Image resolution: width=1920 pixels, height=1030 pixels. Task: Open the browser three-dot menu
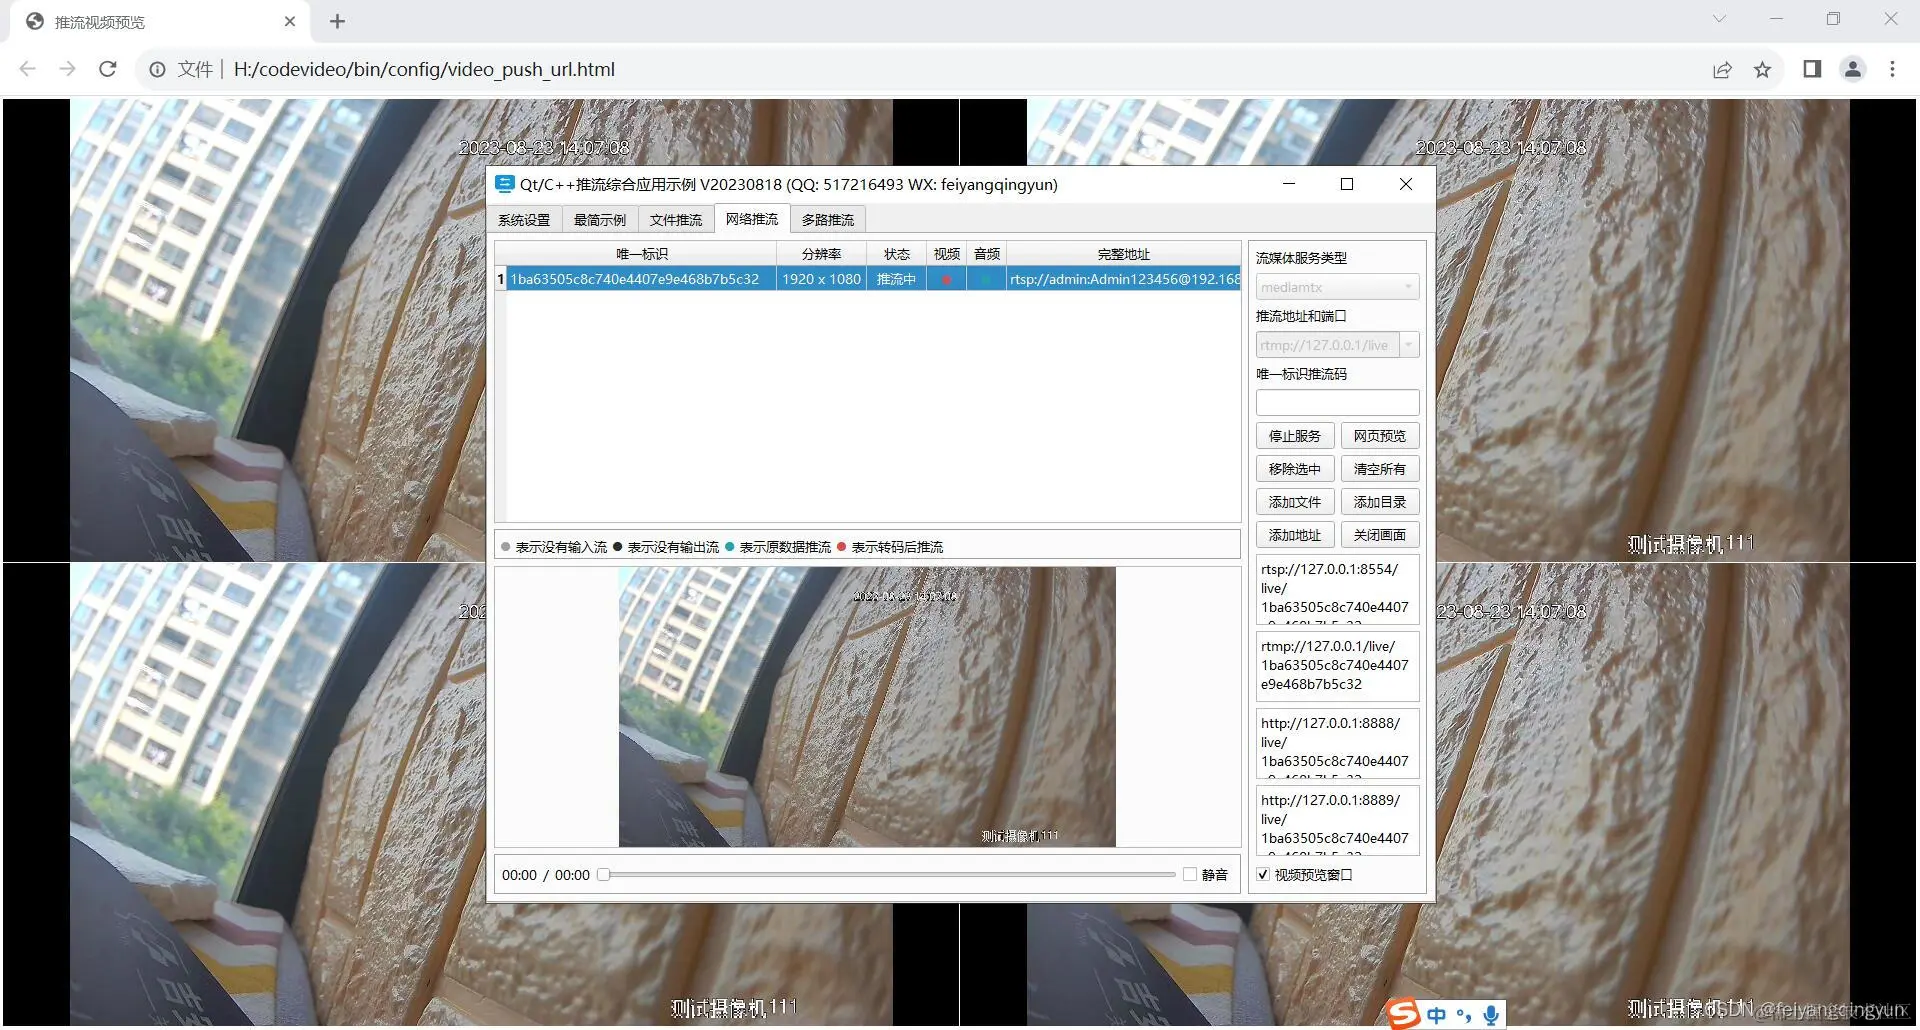click(x=1892, y=69)
